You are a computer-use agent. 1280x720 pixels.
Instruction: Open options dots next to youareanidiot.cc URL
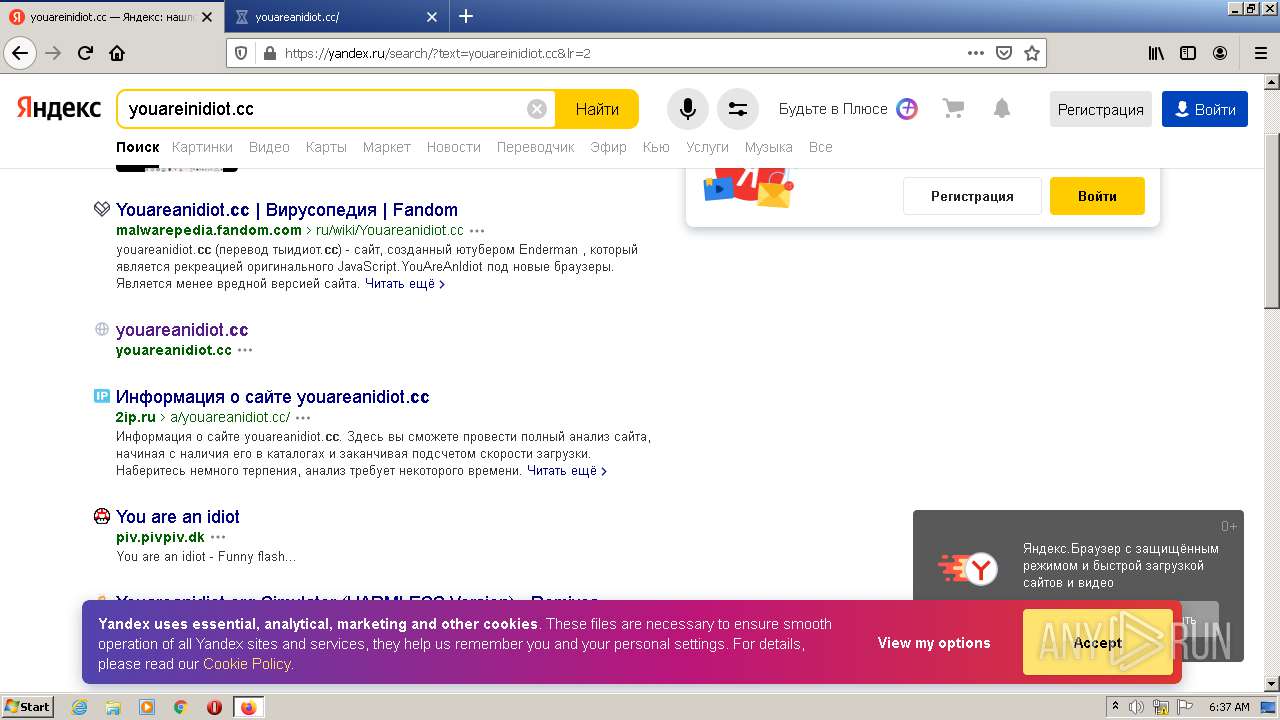tap(245, 351)
